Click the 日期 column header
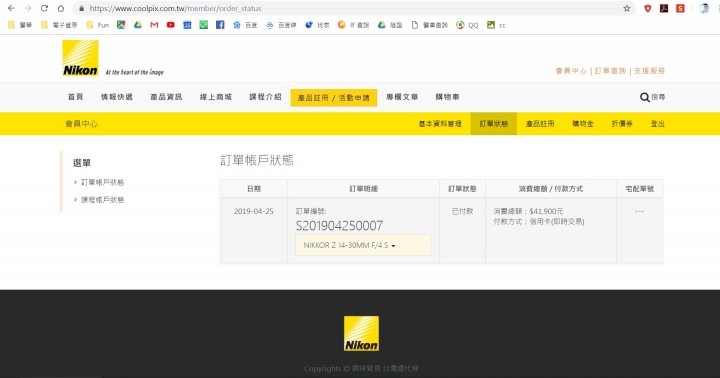The image size is (720, 378). tap(254, 189)
